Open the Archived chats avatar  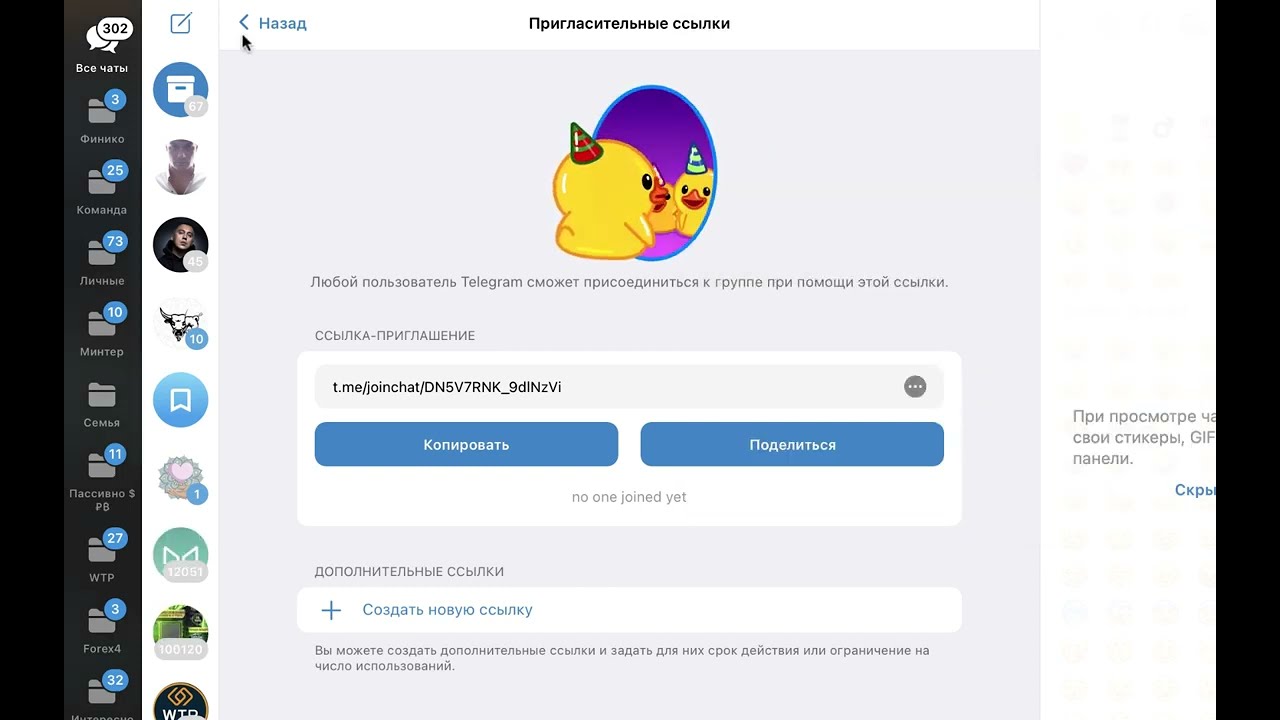click(x=180, y=89)
